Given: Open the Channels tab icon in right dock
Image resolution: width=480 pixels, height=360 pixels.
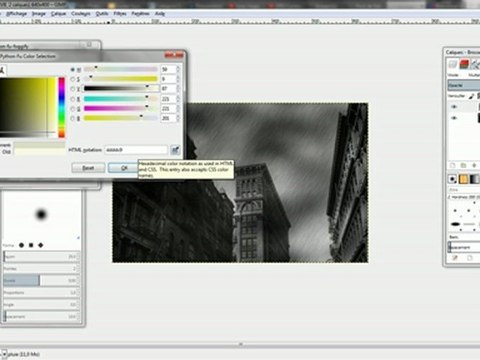Looking at the screenshot, I should (x=464, y=64).
